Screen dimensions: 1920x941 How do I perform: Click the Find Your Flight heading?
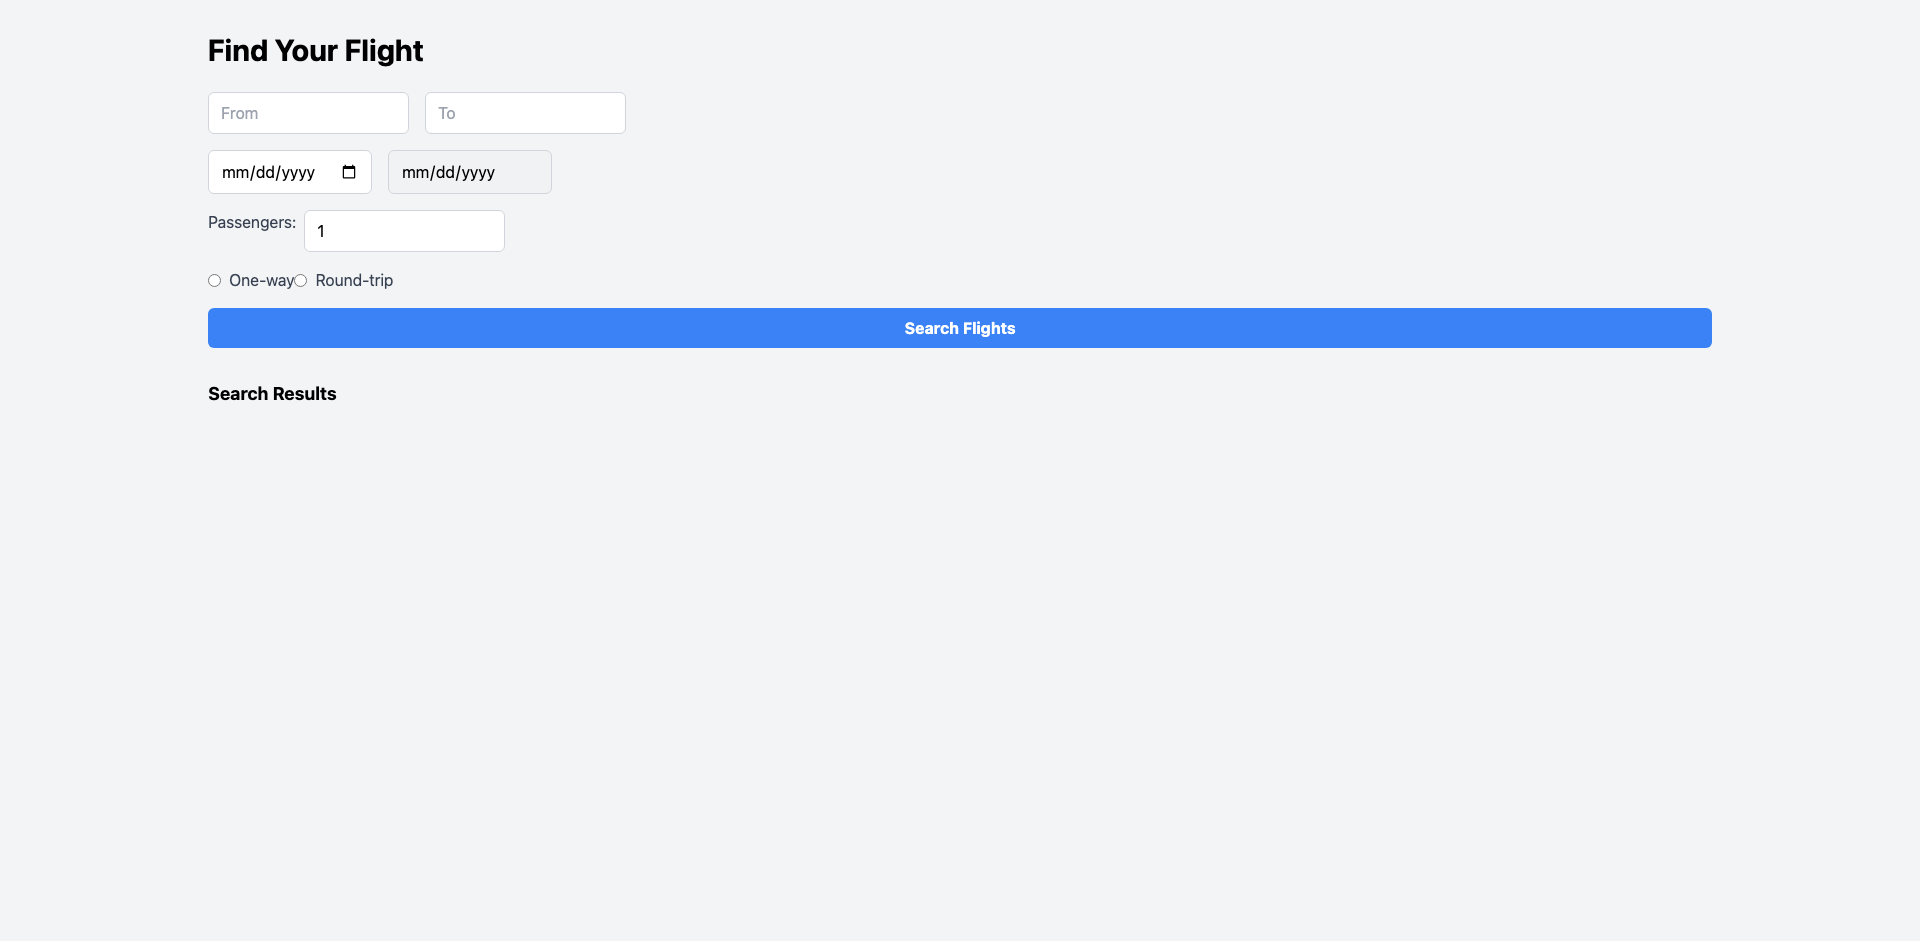(x=315, y=51)
